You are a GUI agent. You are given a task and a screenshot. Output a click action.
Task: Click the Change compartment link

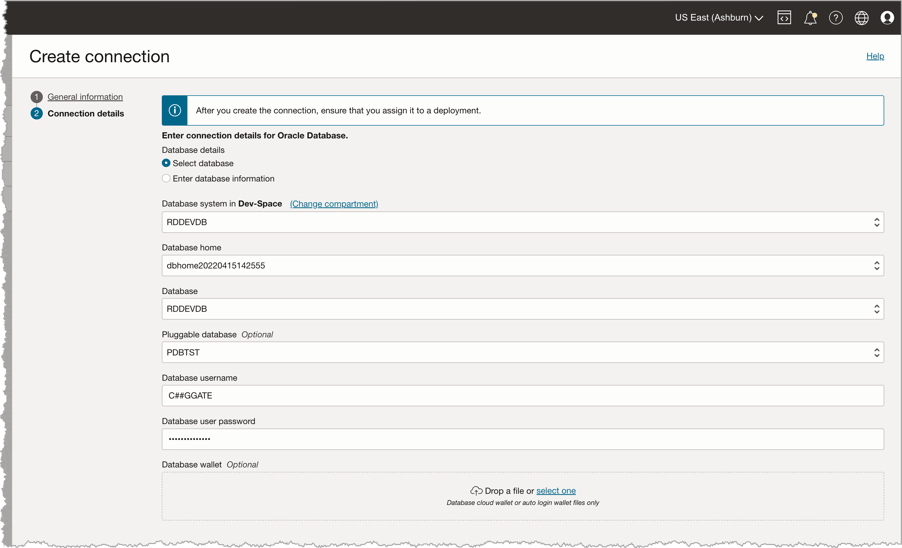(334, 204)
